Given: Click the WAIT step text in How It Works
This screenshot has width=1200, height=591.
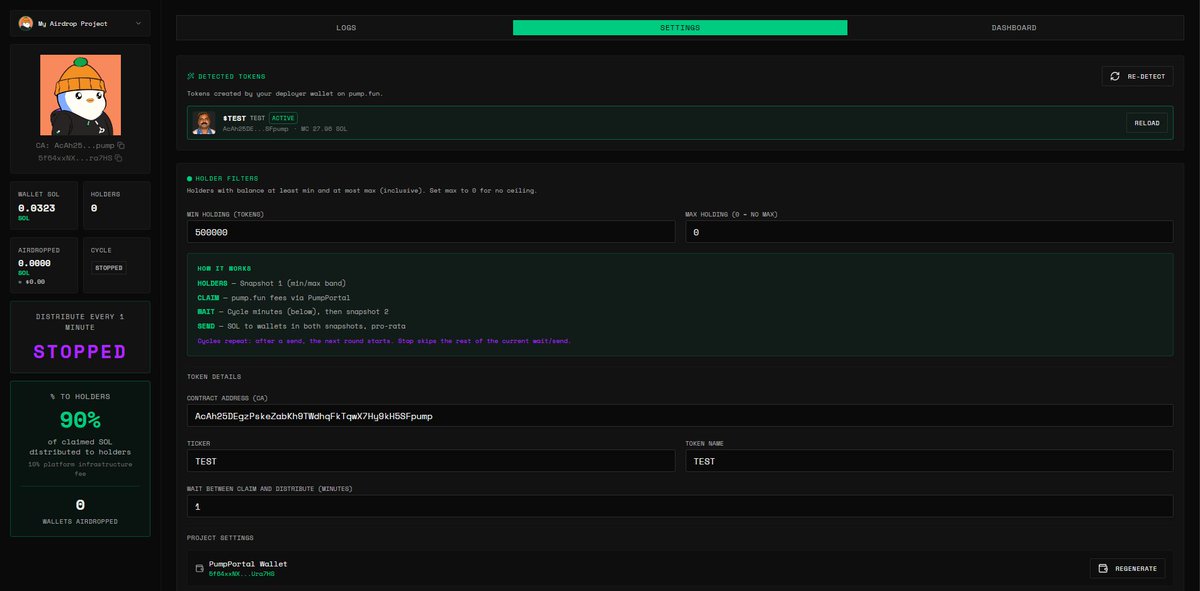Looking at the screenshot, I should coord(207,312).
